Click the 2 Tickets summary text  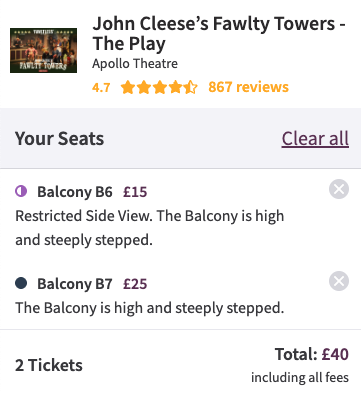(x=49, y=365)
